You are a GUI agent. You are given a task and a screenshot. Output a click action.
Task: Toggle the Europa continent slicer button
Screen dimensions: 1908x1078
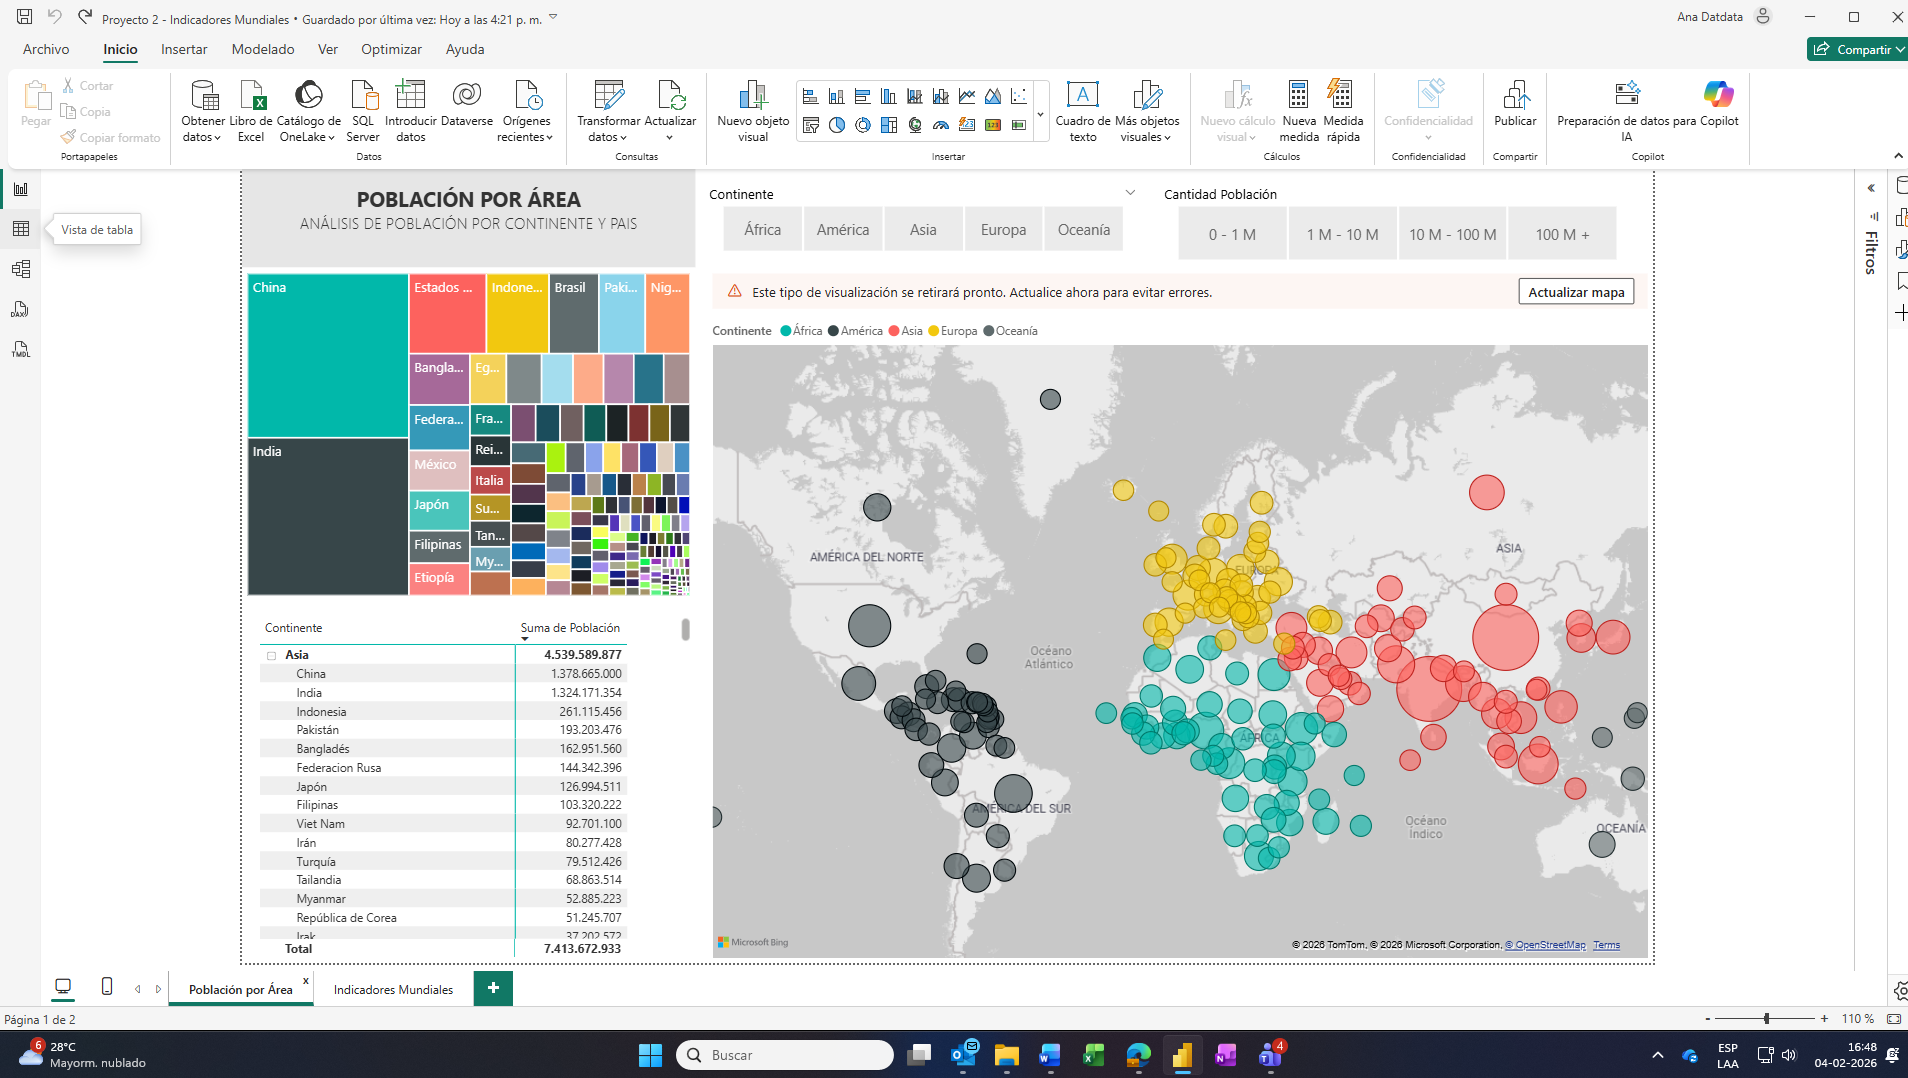click(1003, 230)
